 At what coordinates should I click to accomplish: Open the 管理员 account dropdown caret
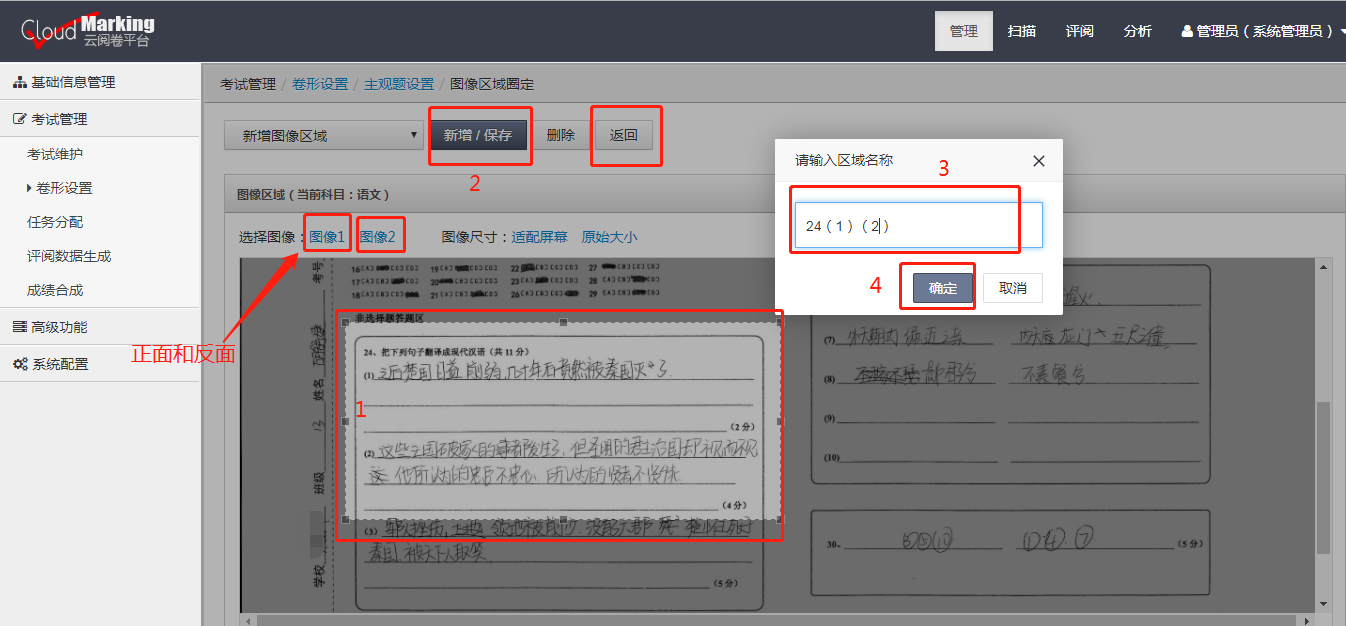tap(1340, 30)
